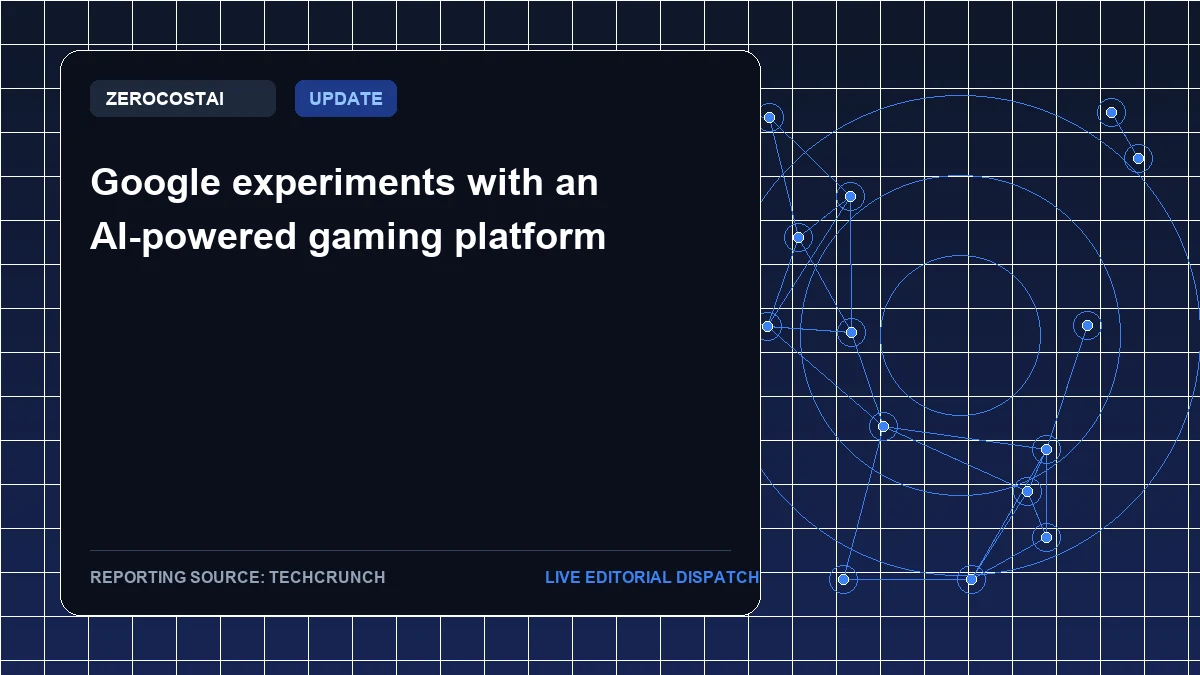Click the UPDATE tag badge
This screenshot has height=675, width=1200.
[x=346, y=99]
